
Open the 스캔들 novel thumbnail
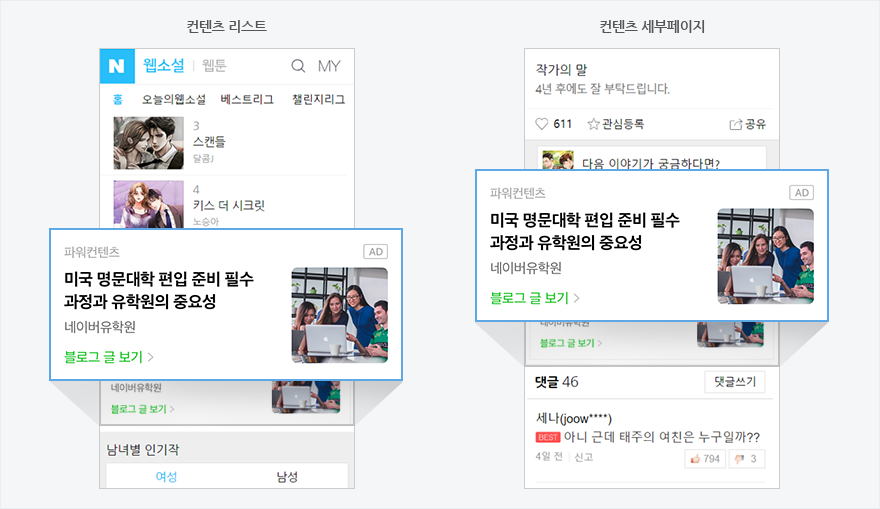point(148,143)
